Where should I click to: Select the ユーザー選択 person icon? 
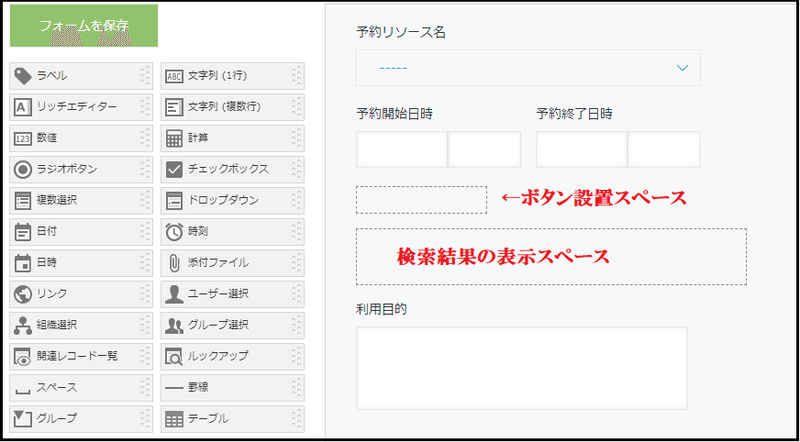click(174, 294)
